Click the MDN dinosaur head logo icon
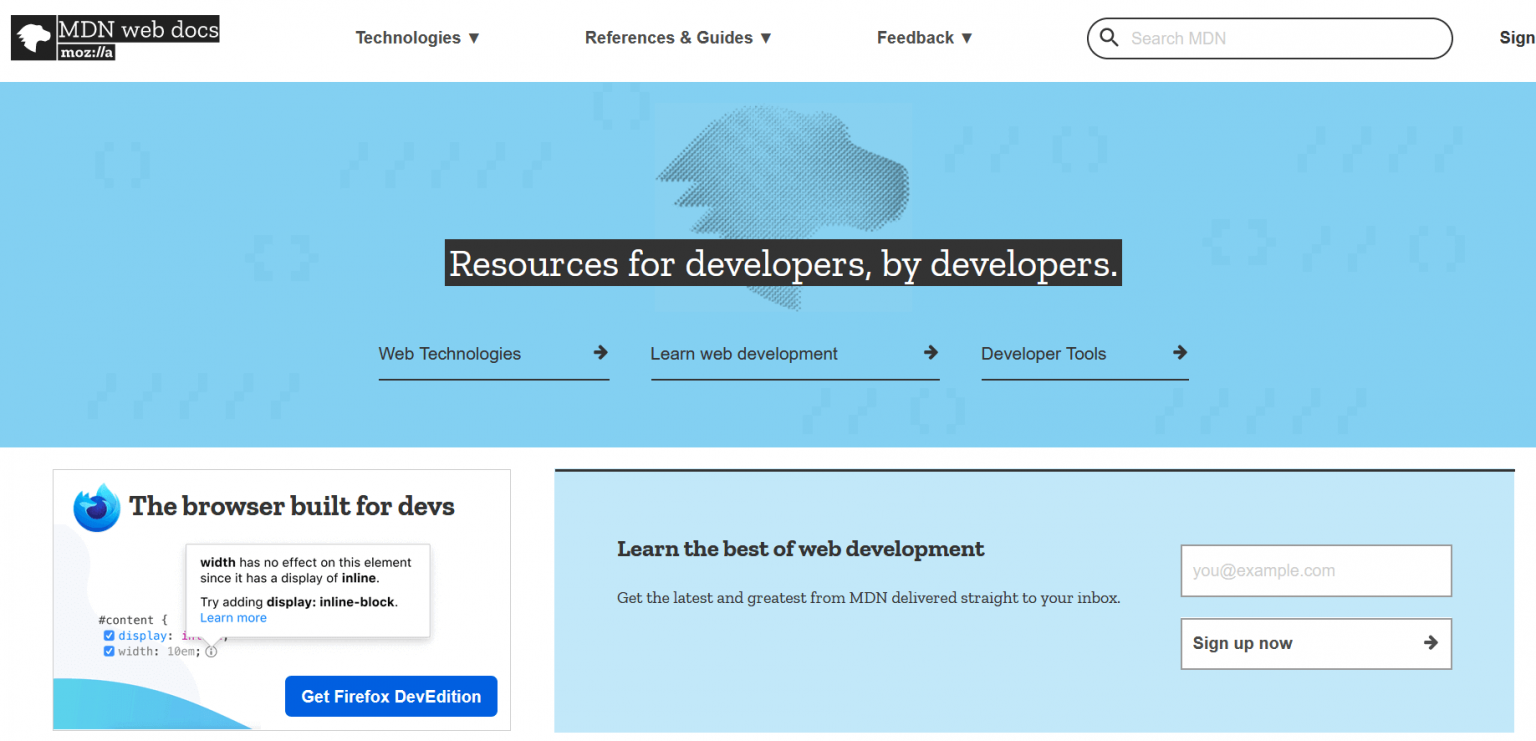 coord(33,38)
